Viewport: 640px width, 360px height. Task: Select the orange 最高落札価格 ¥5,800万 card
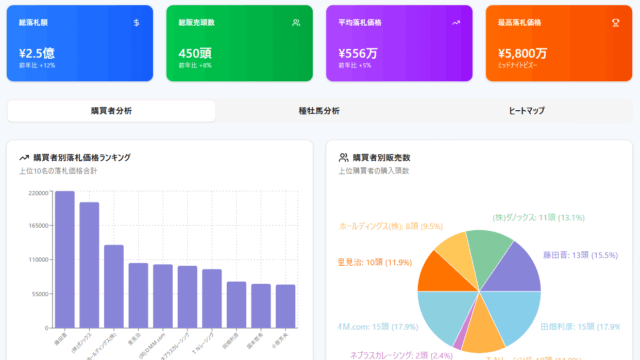559,43
